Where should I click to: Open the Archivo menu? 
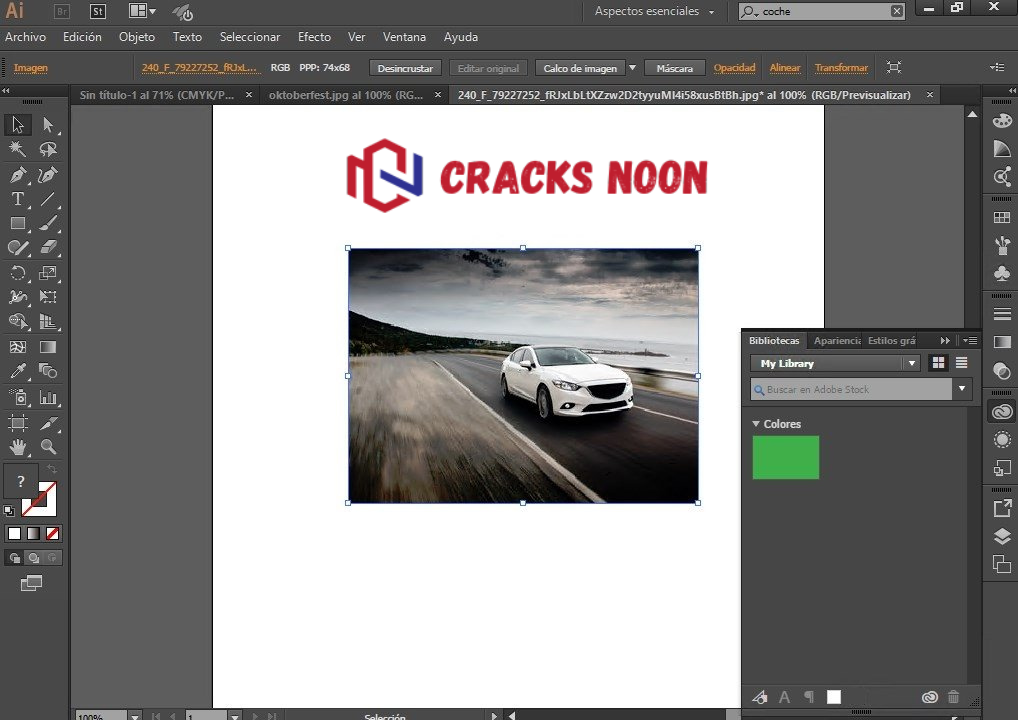point(25,37)
